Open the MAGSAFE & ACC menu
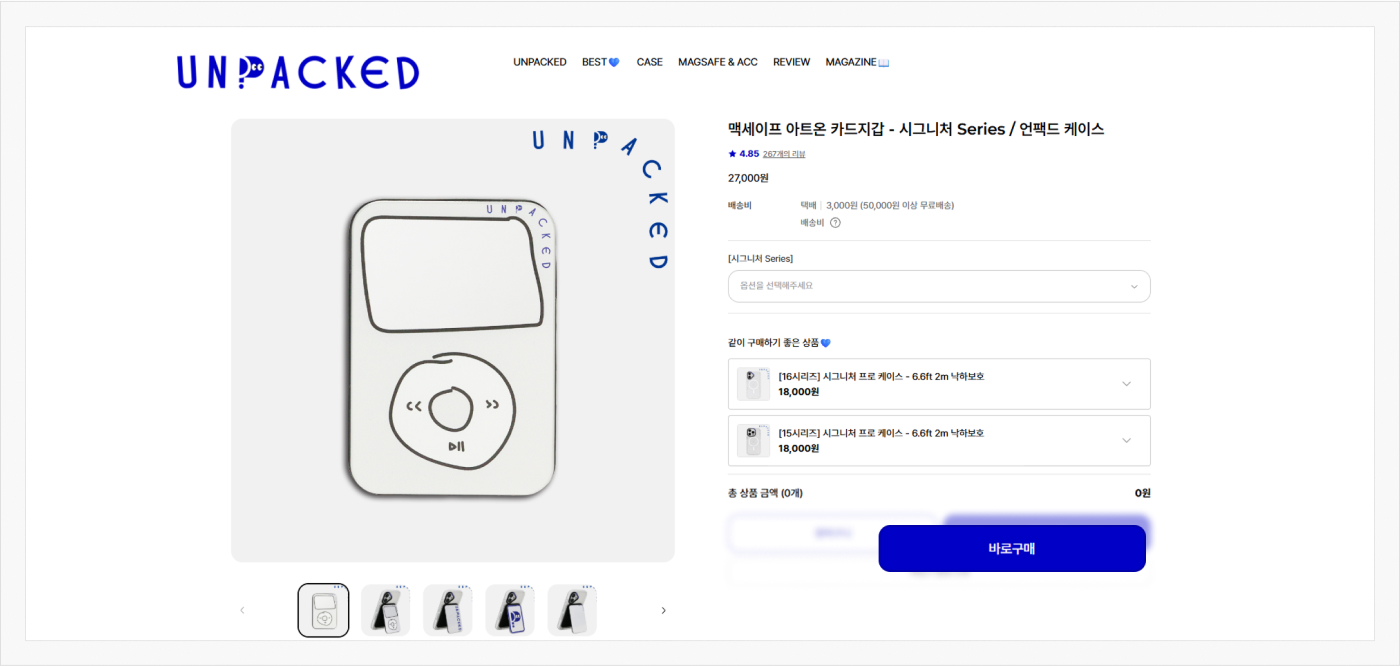This screenshot has height=666, width=1400. [x=718, y=62]
